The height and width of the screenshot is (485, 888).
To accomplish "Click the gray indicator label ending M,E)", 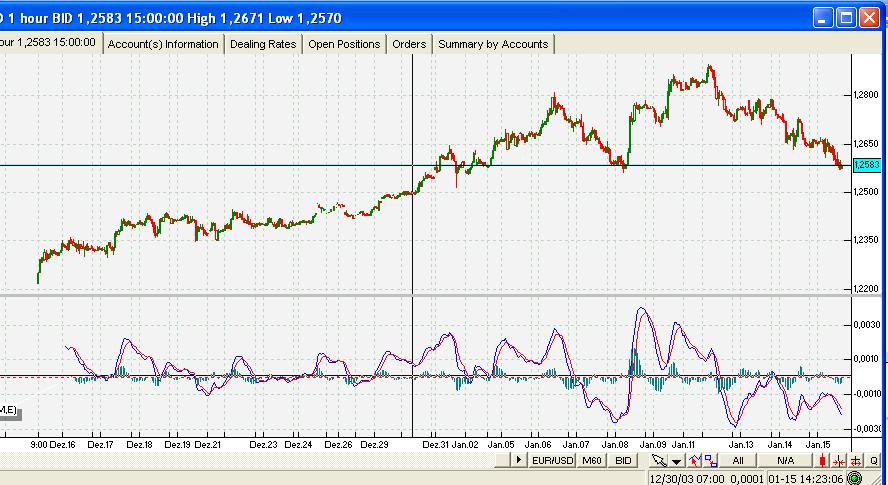I will coord(10,409).
